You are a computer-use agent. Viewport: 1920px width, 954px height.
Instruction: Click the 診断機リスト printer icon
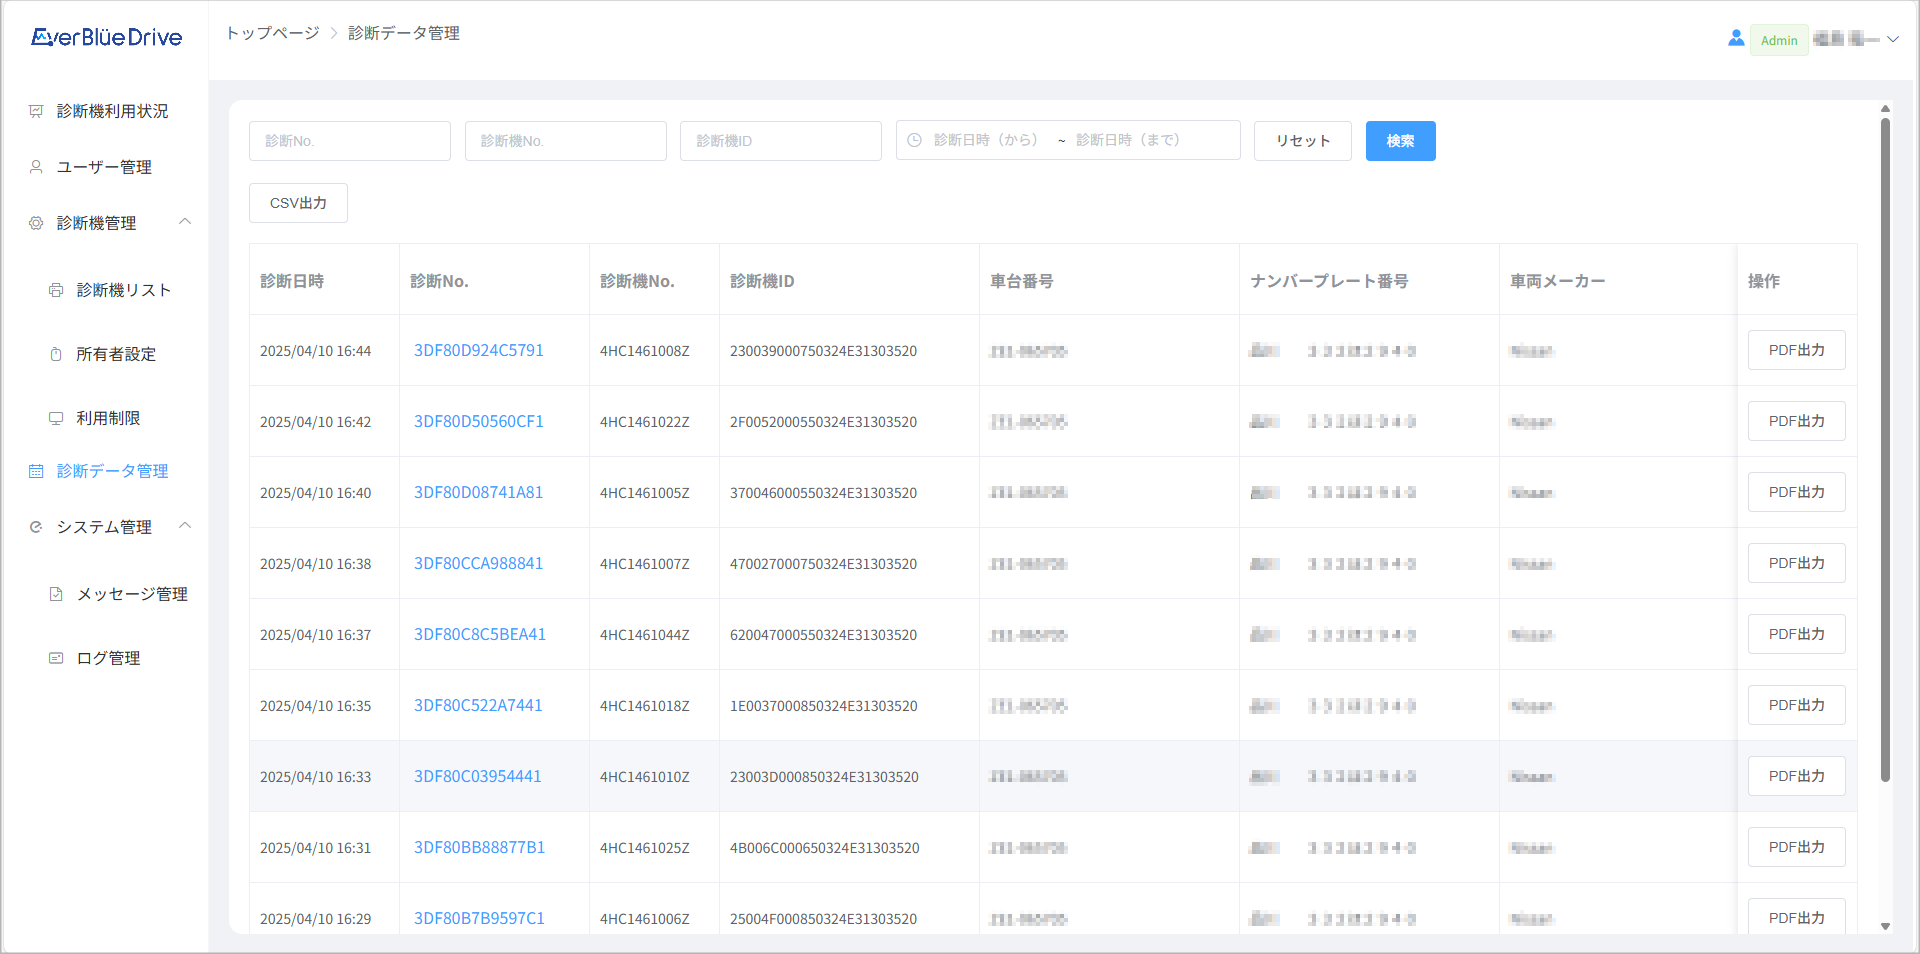coord(56,290)
